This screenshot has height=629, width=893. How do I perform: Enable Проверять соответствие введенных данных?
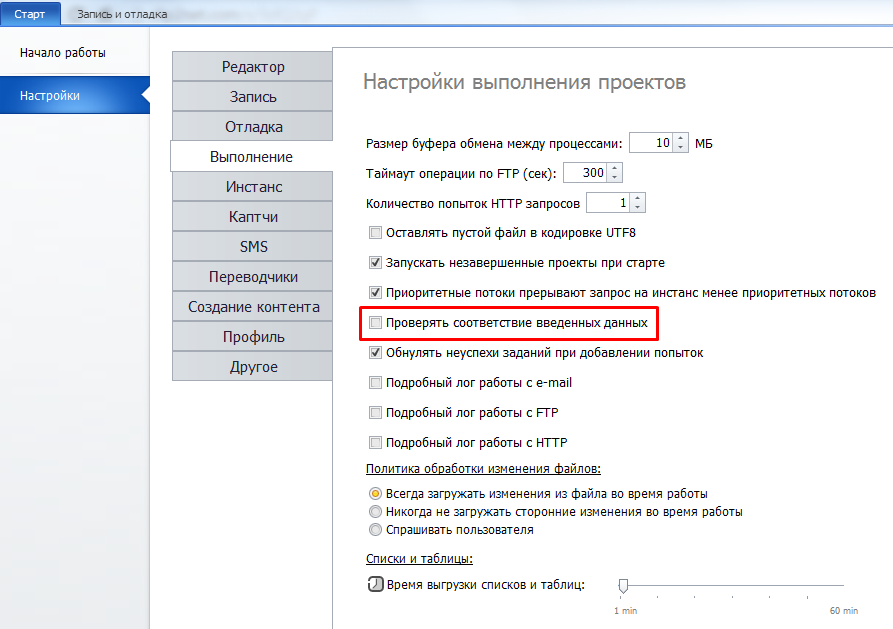click(x=375, y=322)
